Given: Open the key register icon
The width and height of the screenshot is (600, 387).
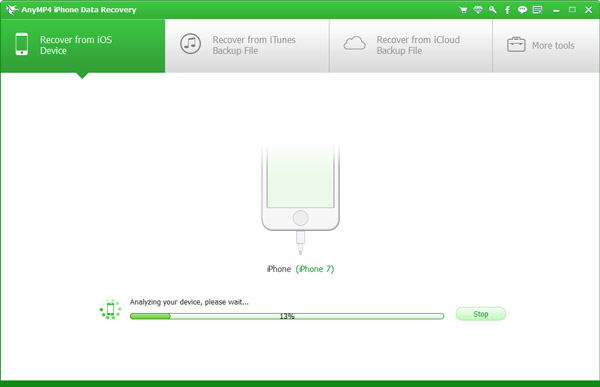Looking at the screenshot, I should tap(492, 10).
